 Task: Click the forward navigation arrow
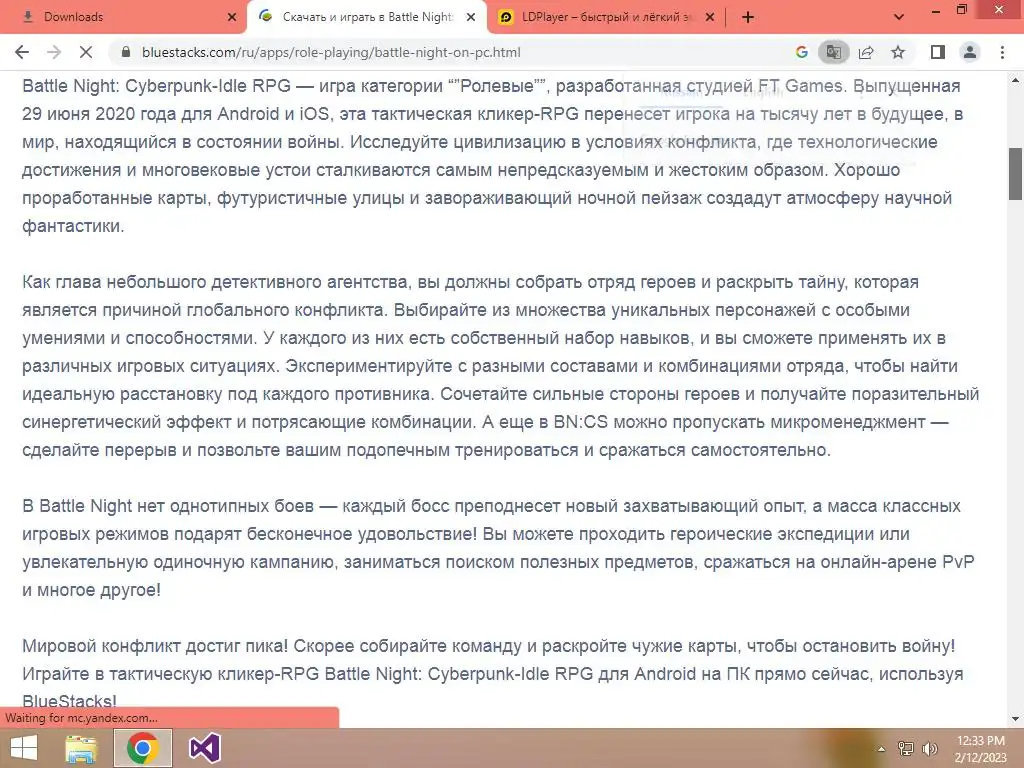[54, 52]
